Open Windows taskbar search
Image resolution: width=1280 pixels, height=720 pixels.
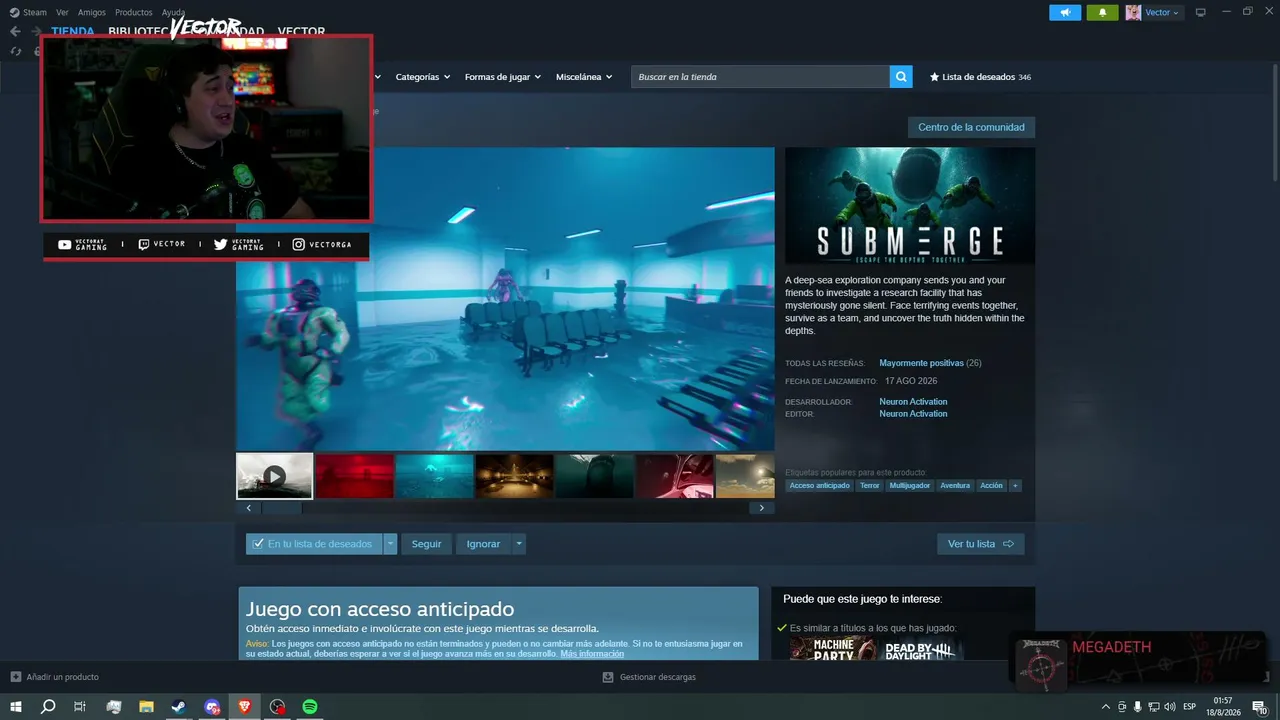tap(47, 707)
